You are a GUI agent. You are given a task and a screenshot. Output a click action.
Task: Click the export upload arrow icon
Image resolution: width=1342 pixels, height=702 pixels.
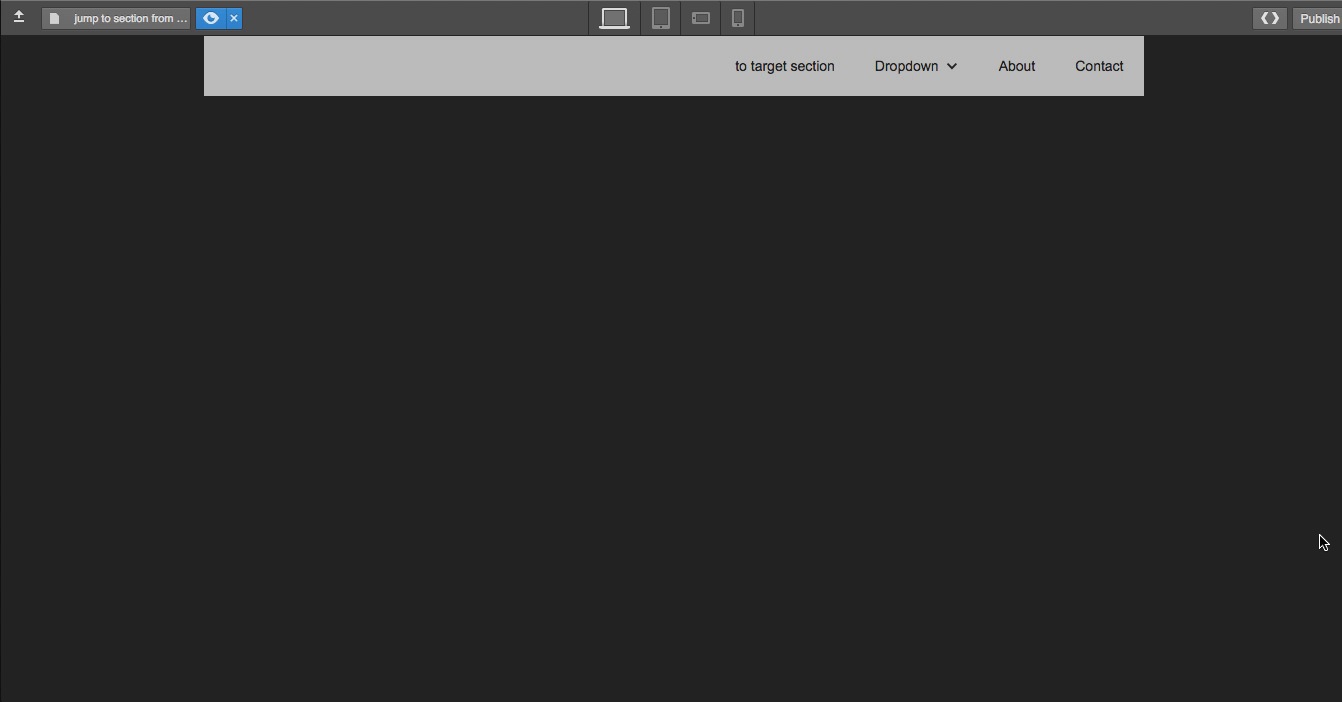18,17
